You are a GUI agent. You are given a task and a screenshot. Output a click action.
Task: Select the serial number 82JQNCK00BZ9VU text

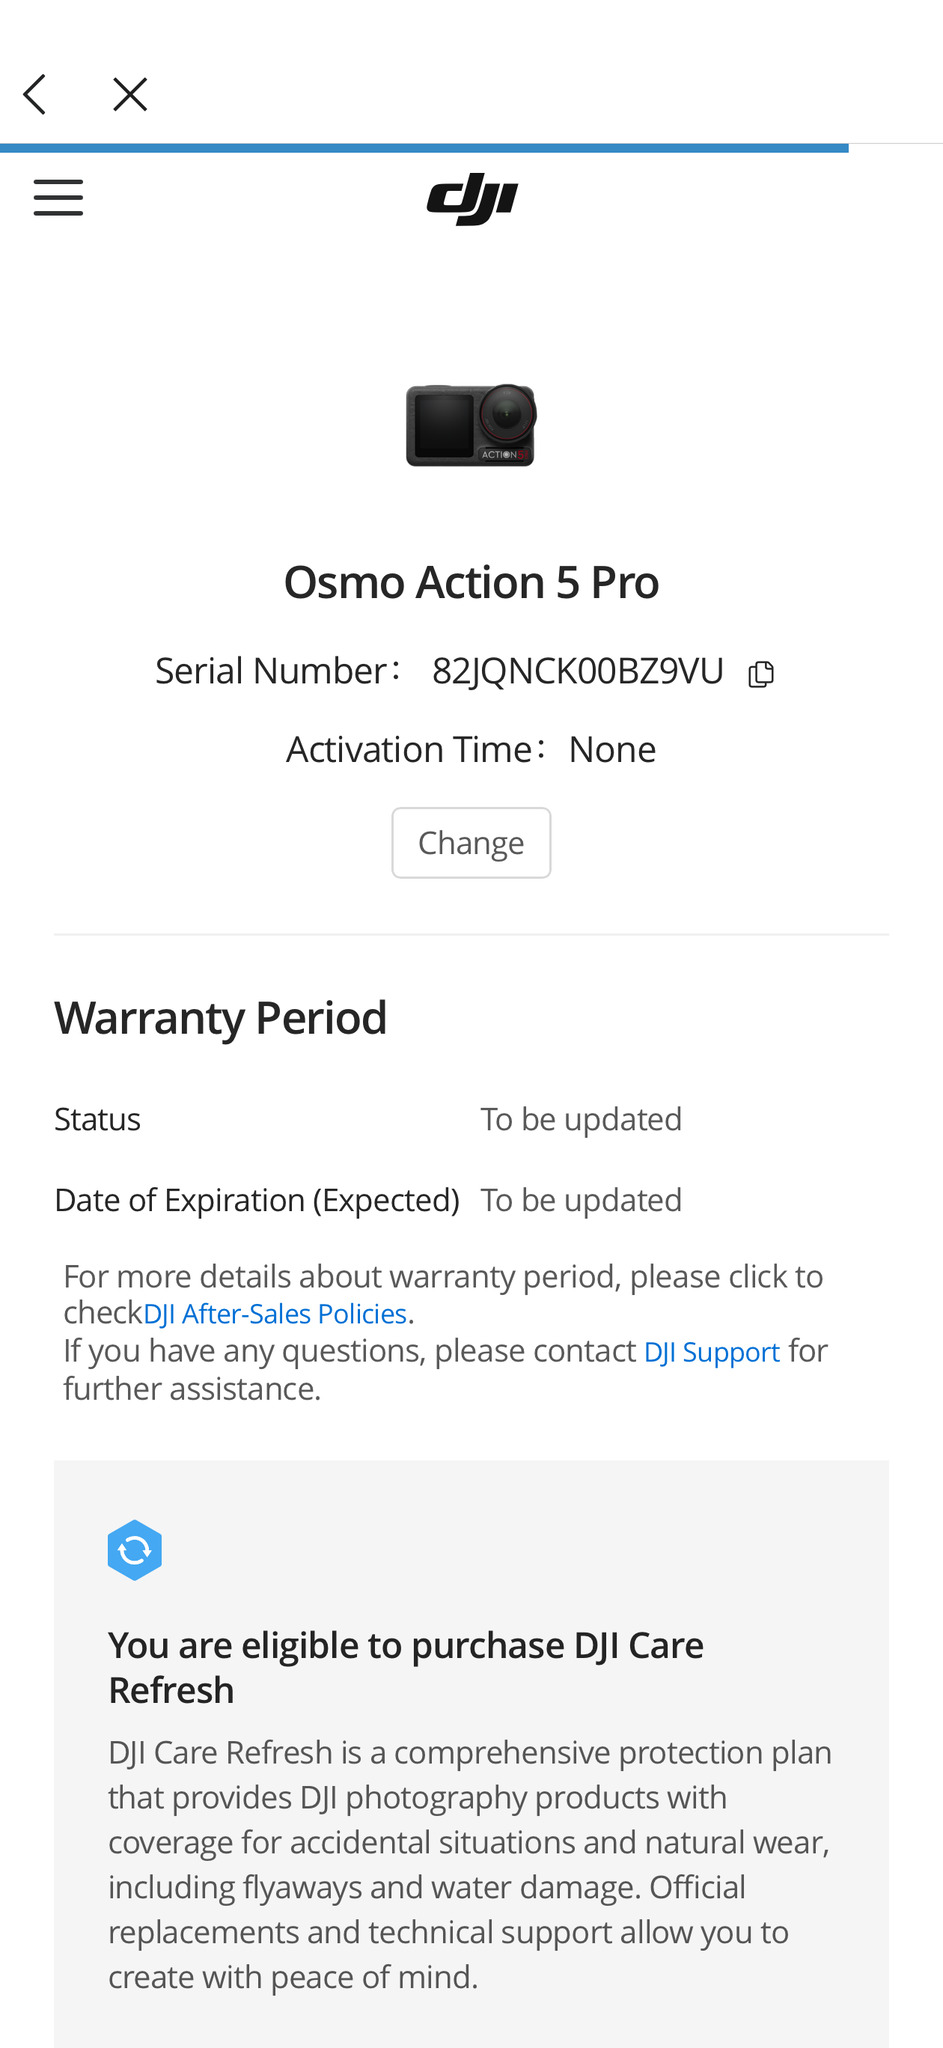coord(577,671)
